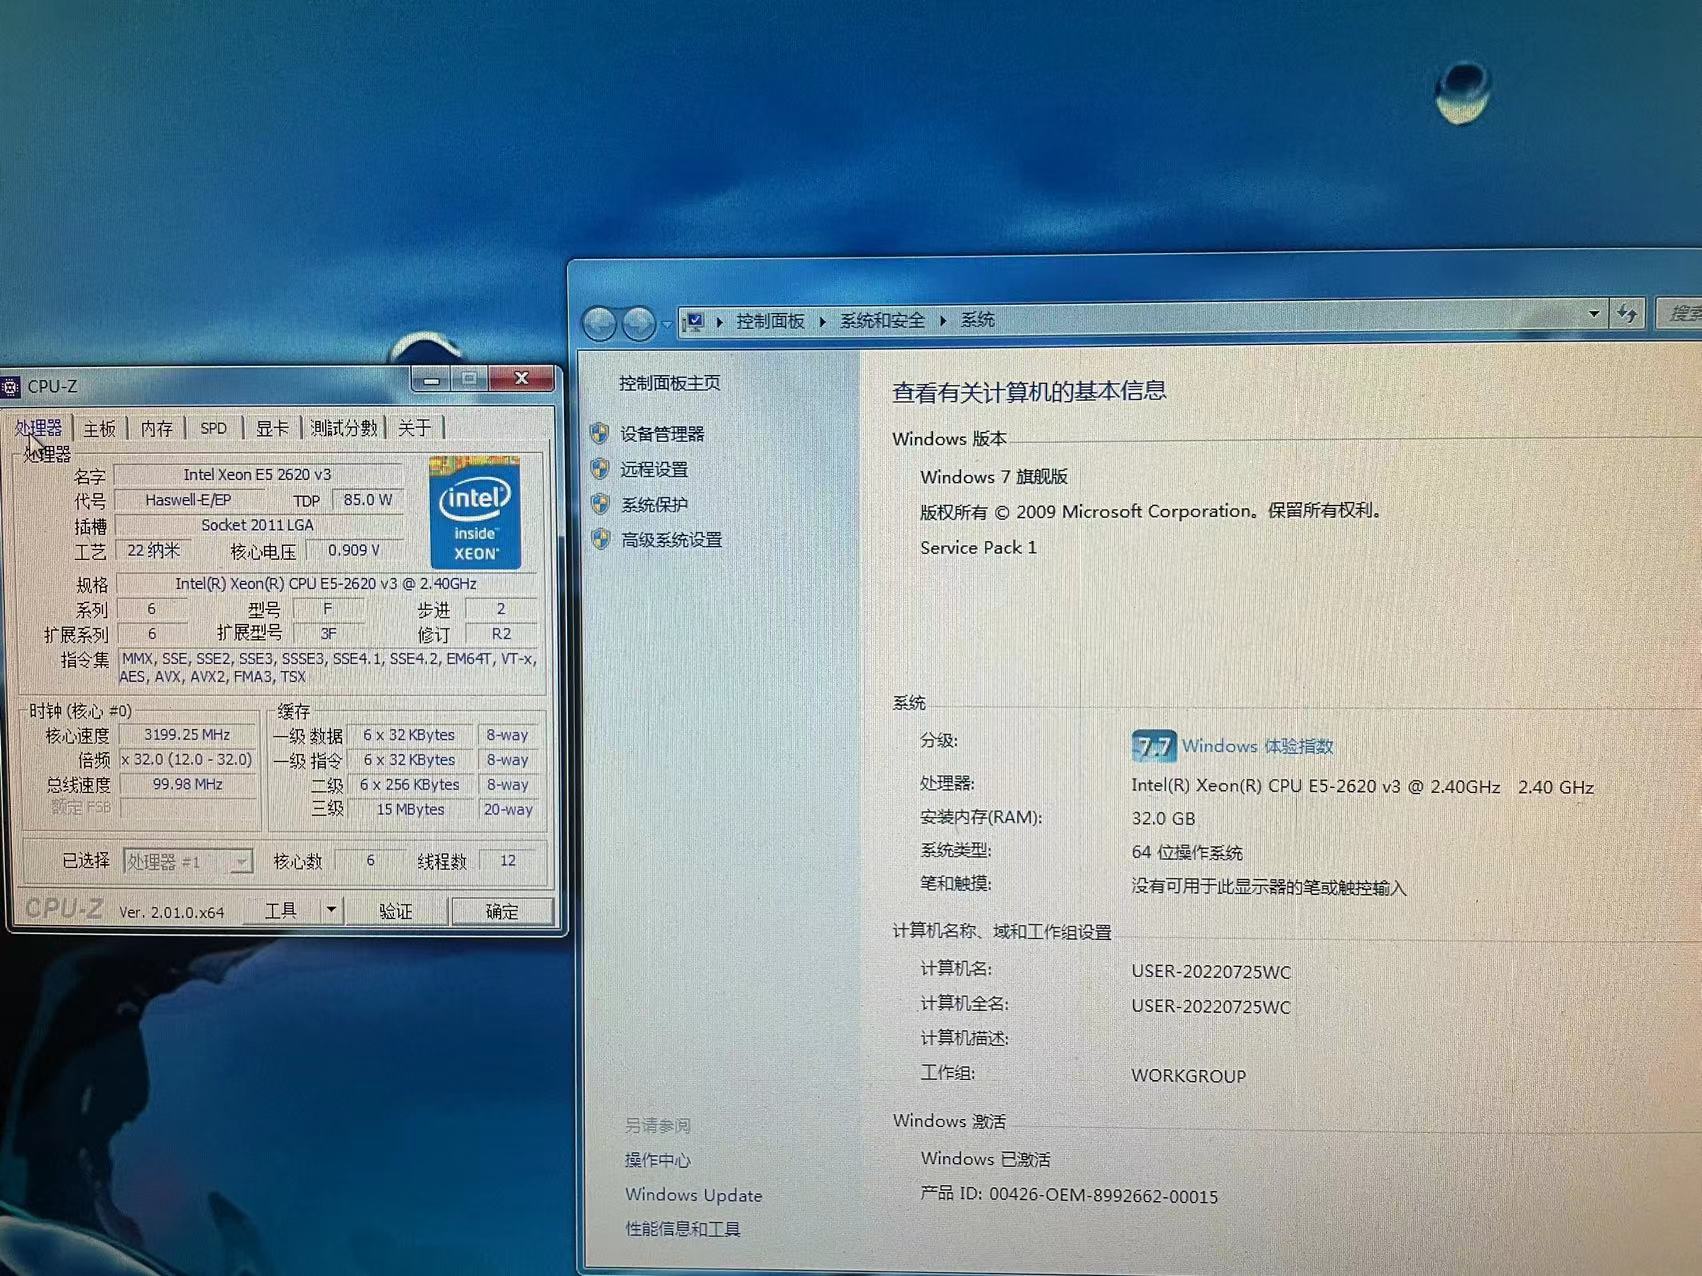This screenshot has width=1702, height=1276.
Task: Open 系统保护 link
Action: pyautogui.click(x=654, y=505)
